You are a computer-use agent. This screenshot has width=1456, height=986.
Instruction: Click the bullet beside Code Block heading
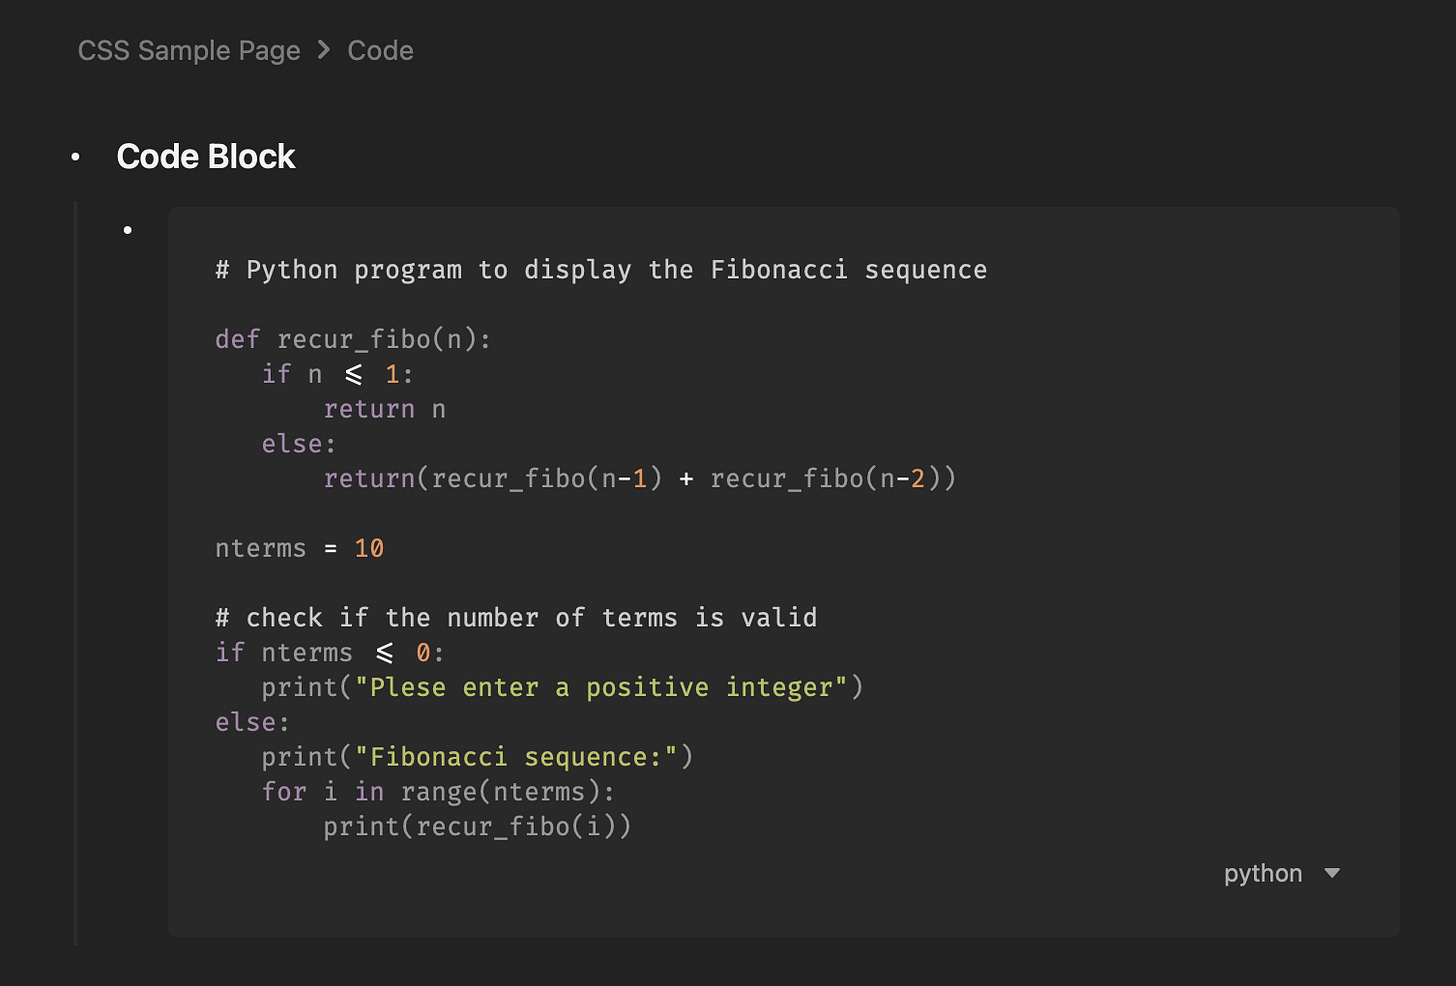point(75,157)
